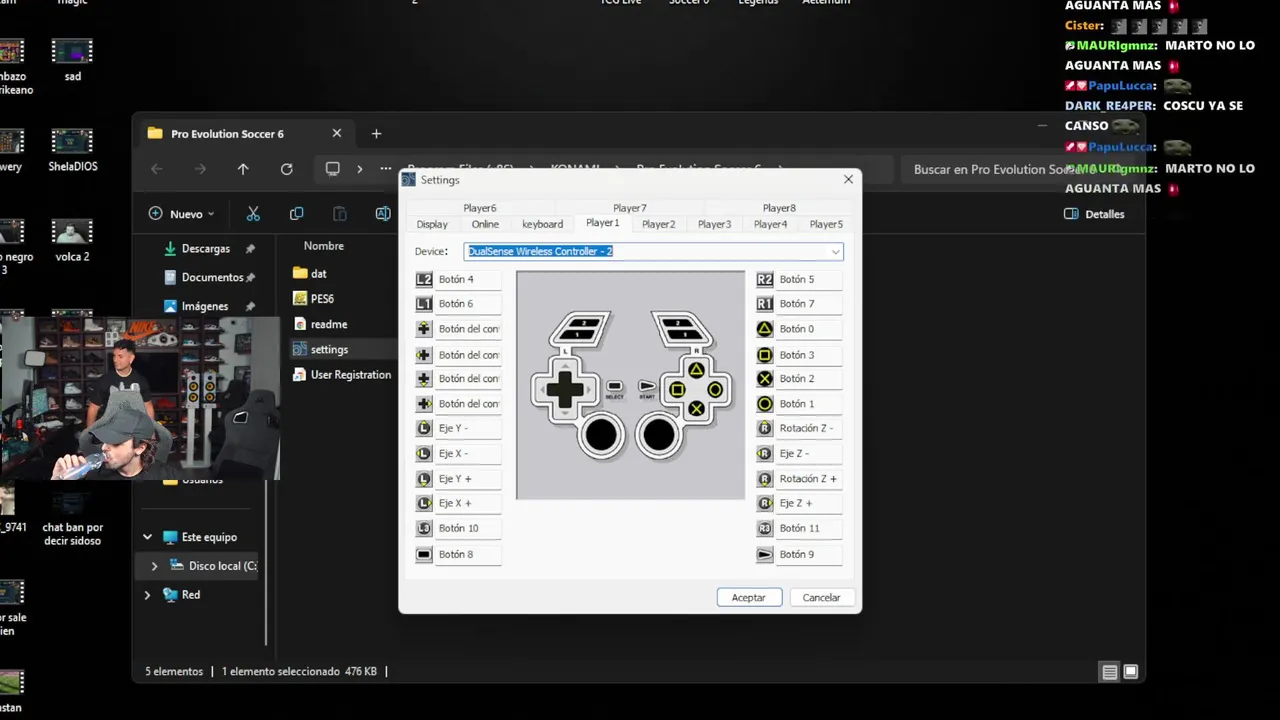Click the R1 shoulder button icon
The width and height of the screenshot is (1280, 720).
click(x=765, y=304)
